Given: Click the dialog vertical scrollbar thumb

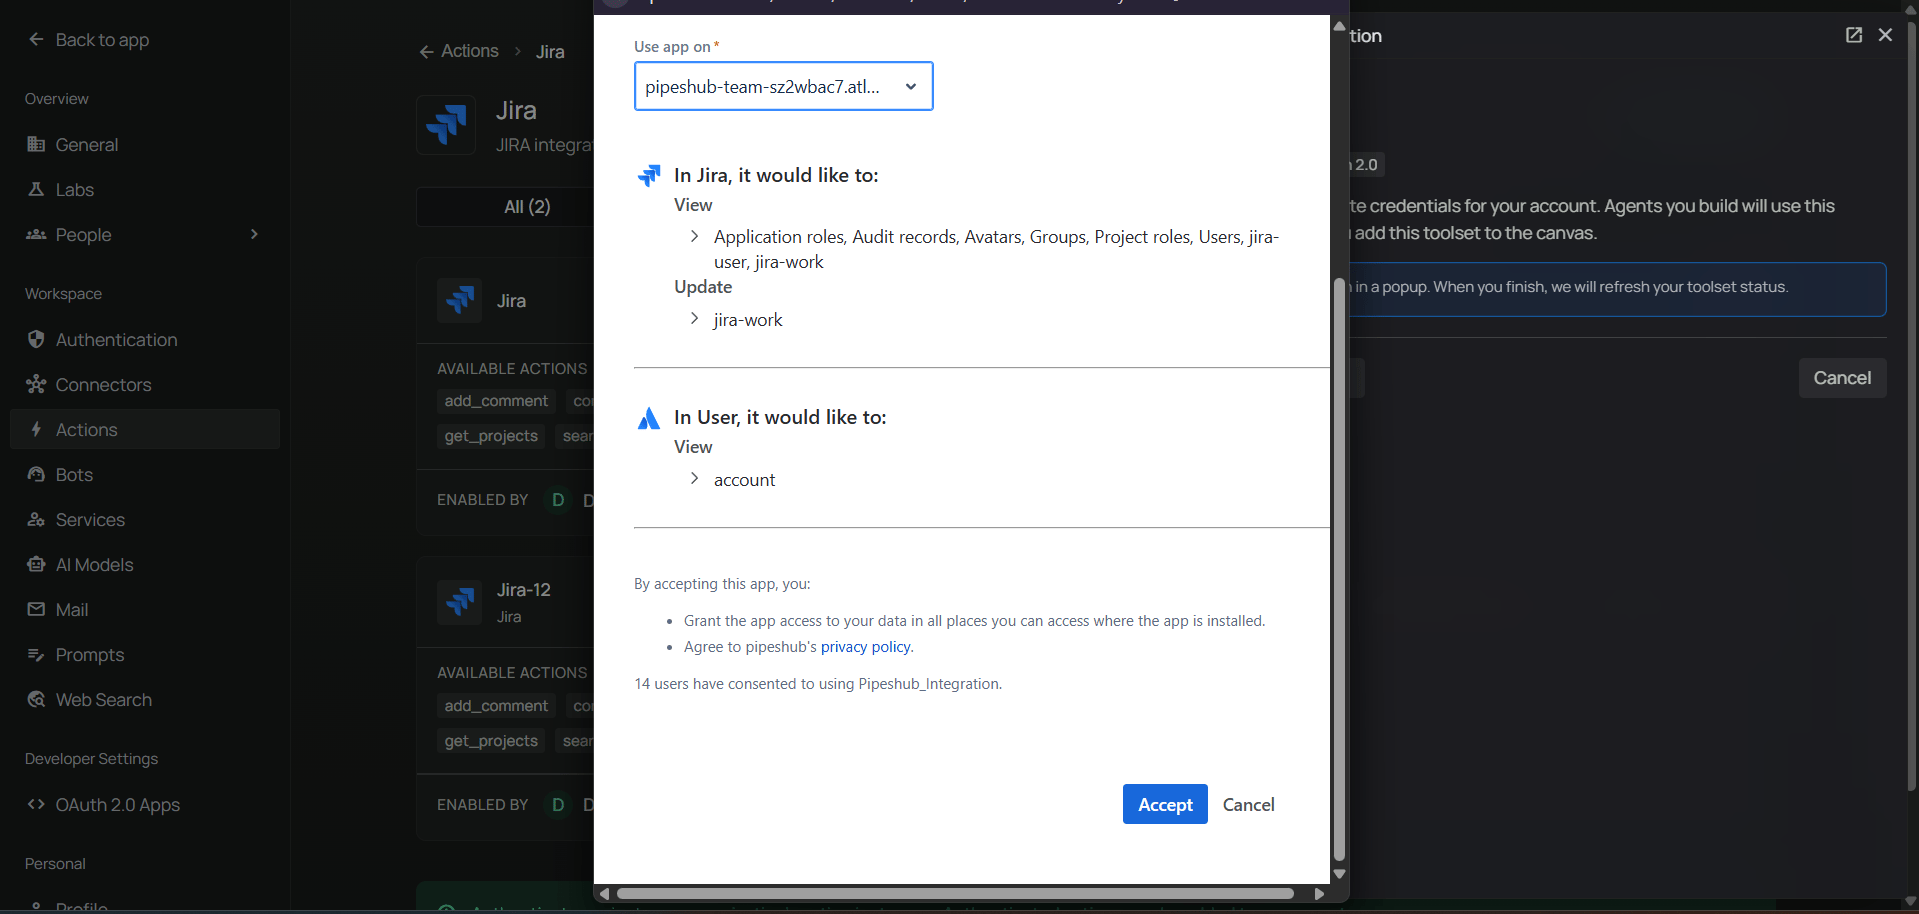Looking at the screenshot, I should coord(1339,570).
